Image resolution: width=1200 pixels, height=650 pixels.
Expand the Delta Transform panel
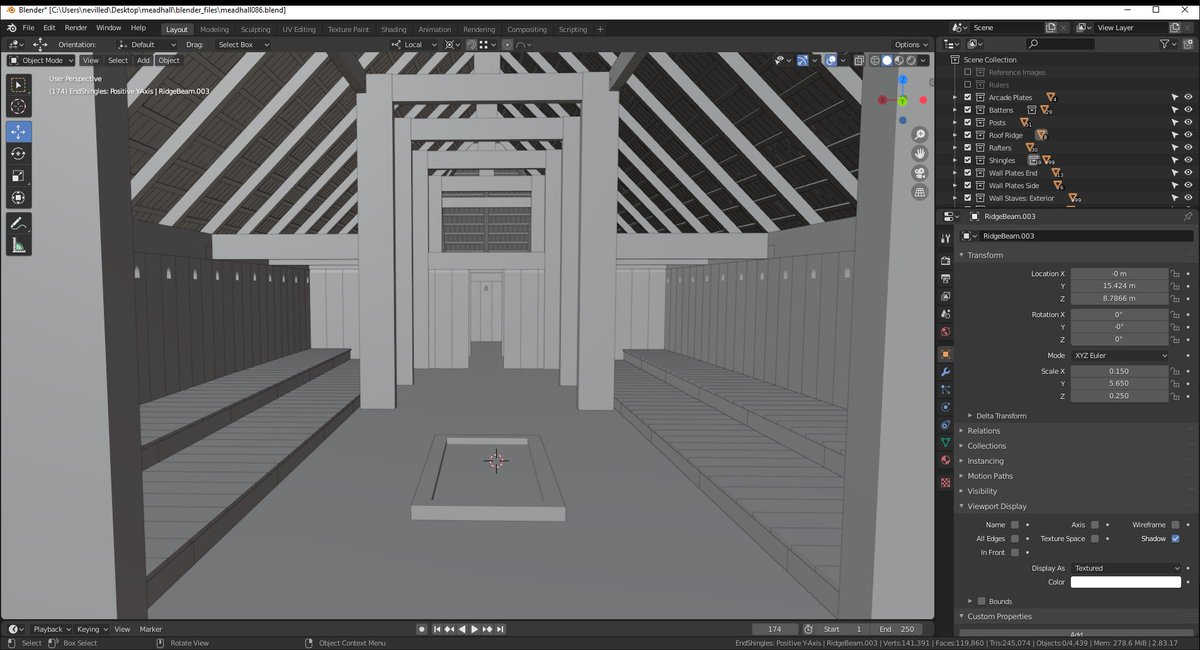pos(1000,415)
